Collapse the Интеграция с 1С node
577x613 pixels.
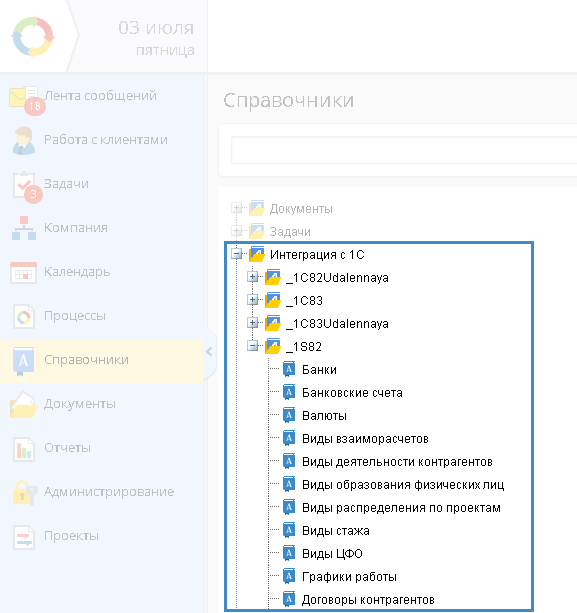[x=236, y=254]
